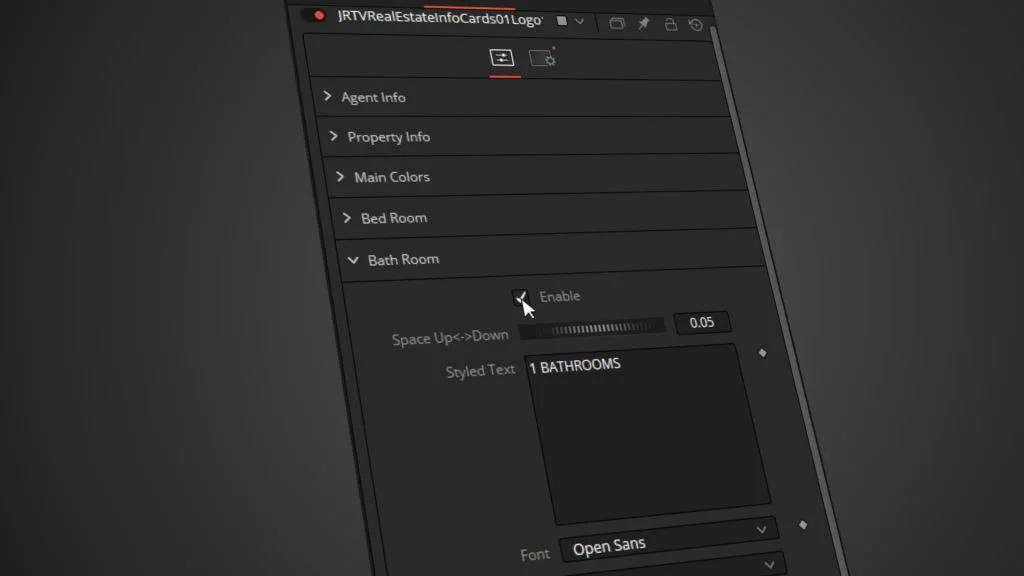Click the versions window icon in header
The image size is (1024, 576).
pyautogui.click(x=616, y=24)
